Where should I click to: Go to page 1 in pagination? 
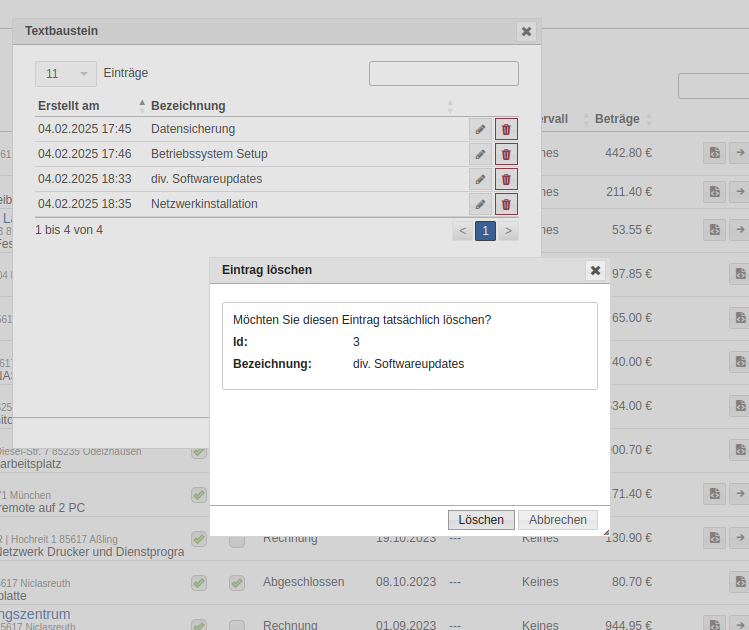485,231
